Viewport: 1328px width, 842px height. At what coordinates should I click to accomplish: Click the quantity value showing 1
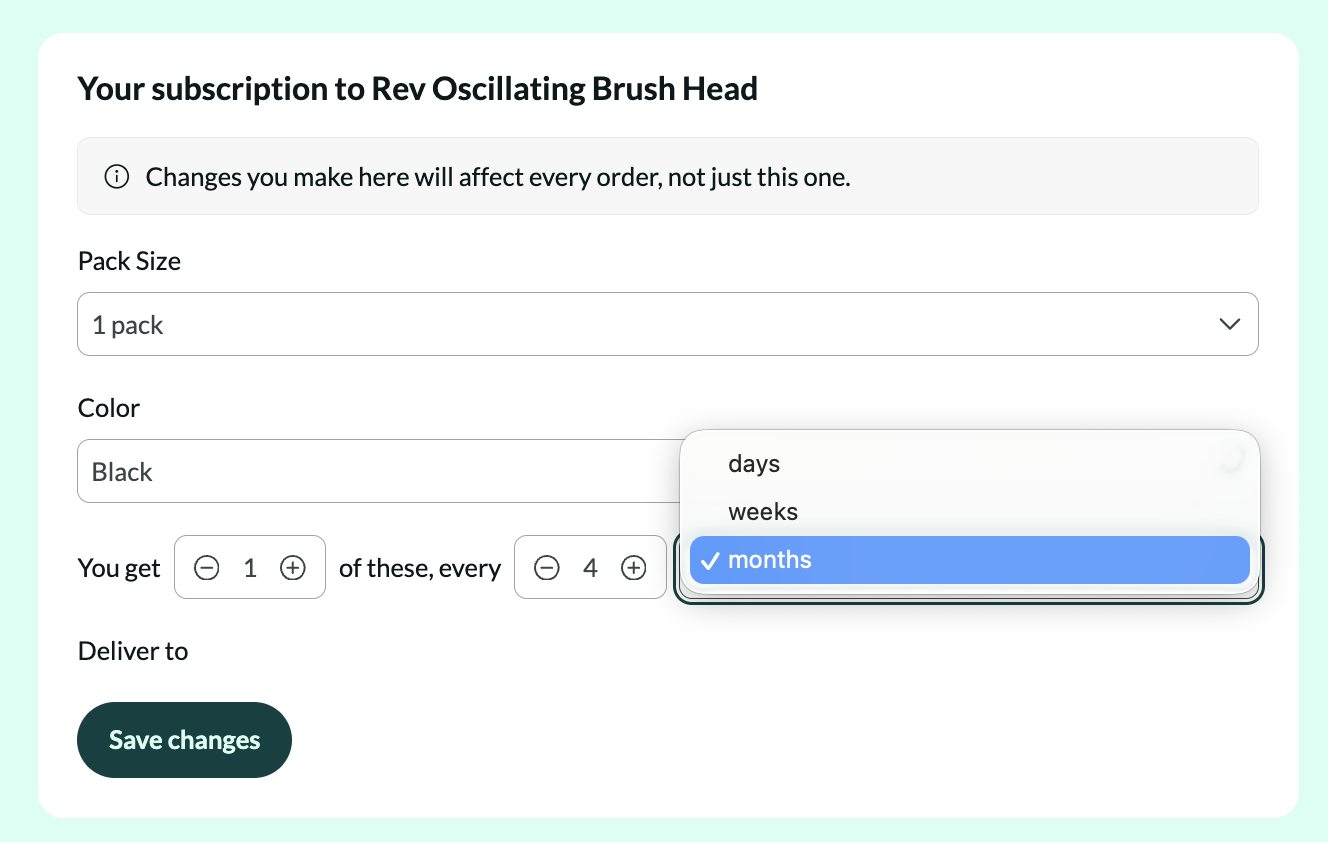pos(250,568)
